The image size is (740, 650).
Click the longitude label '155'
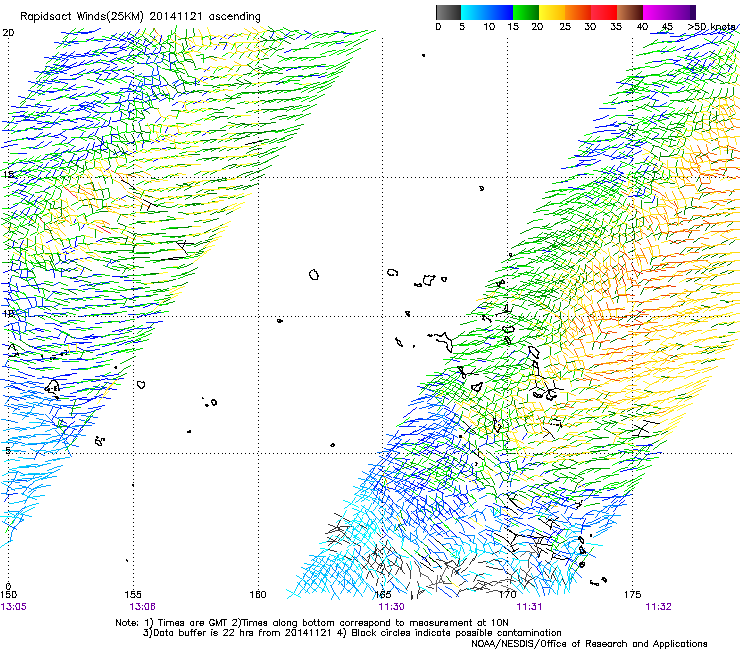133,595
